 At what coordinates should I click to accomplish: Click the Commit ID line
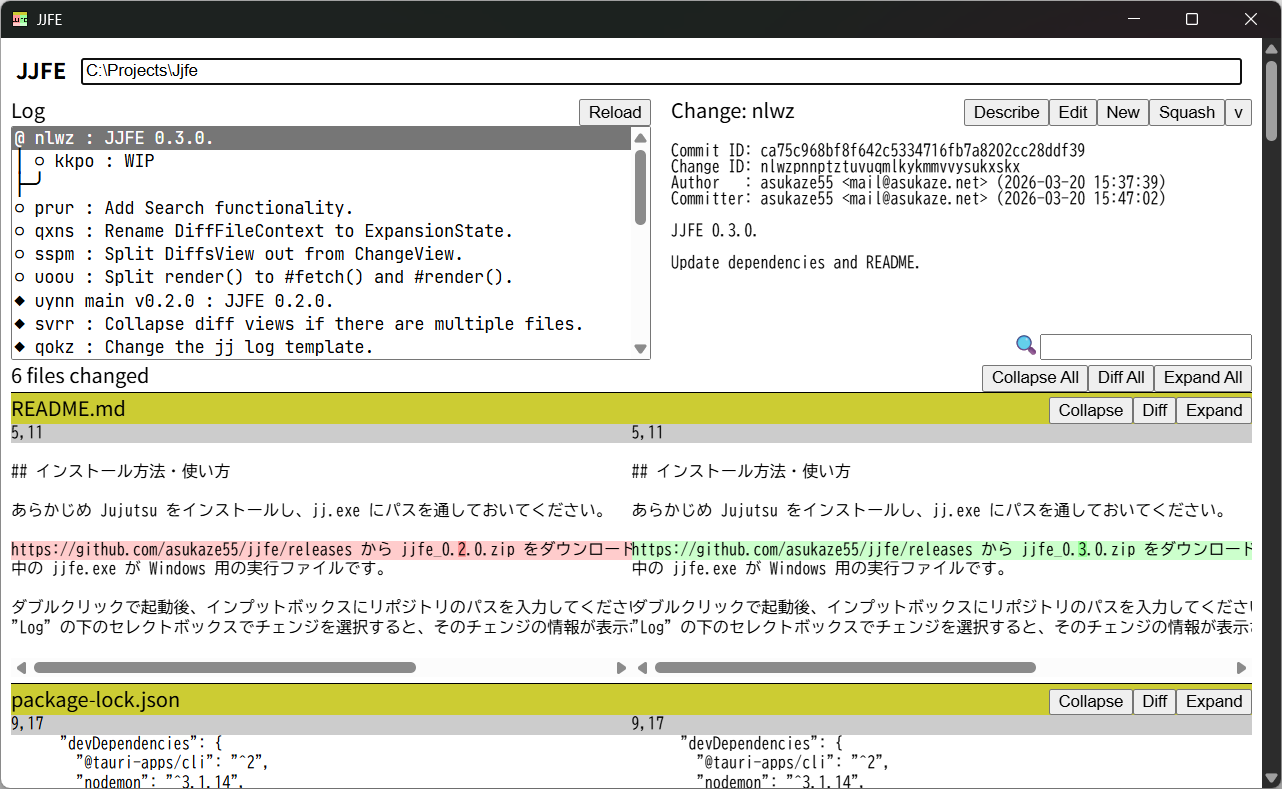(x=877, y=151)
